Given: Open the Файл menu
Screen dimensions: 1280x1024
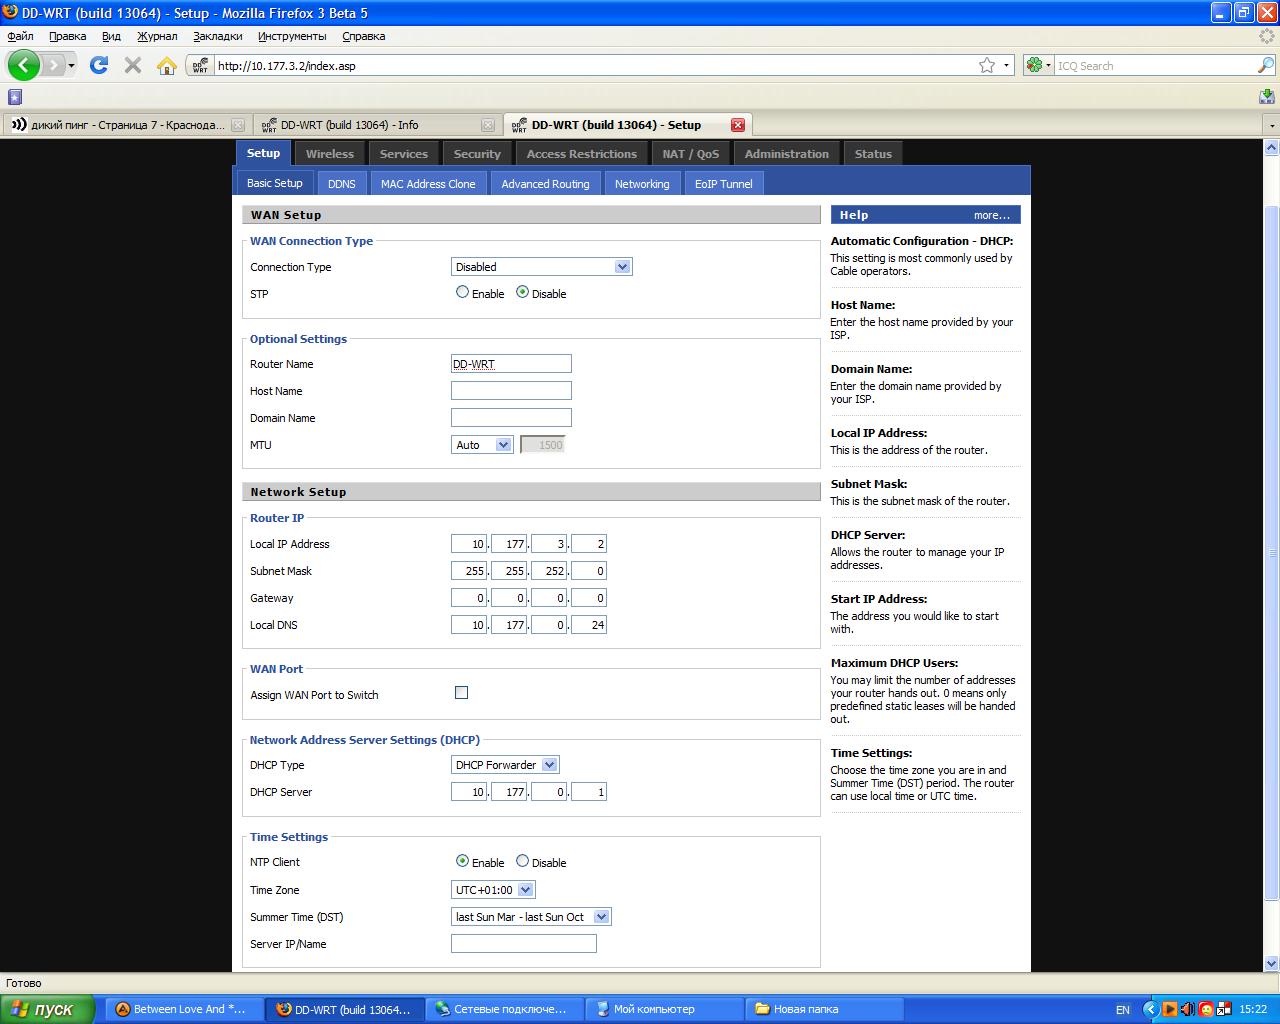Looking at the screenshot, I should [x=20, y=36].
